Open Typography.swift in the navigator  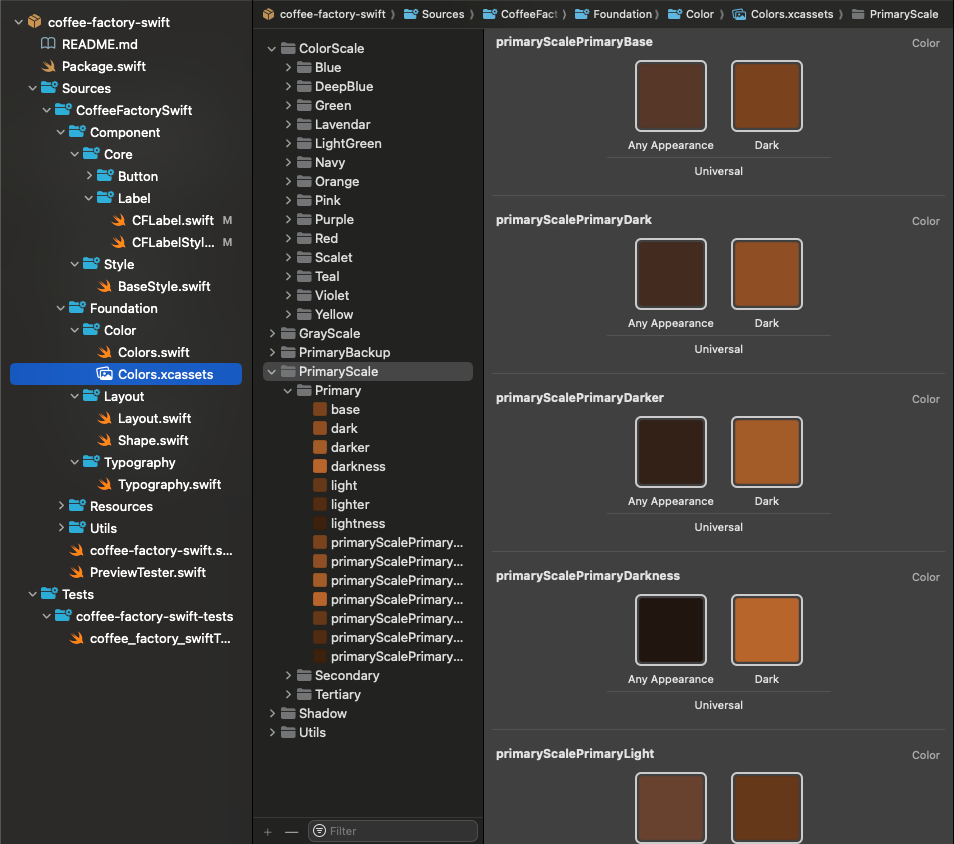[x=169, y=484]
